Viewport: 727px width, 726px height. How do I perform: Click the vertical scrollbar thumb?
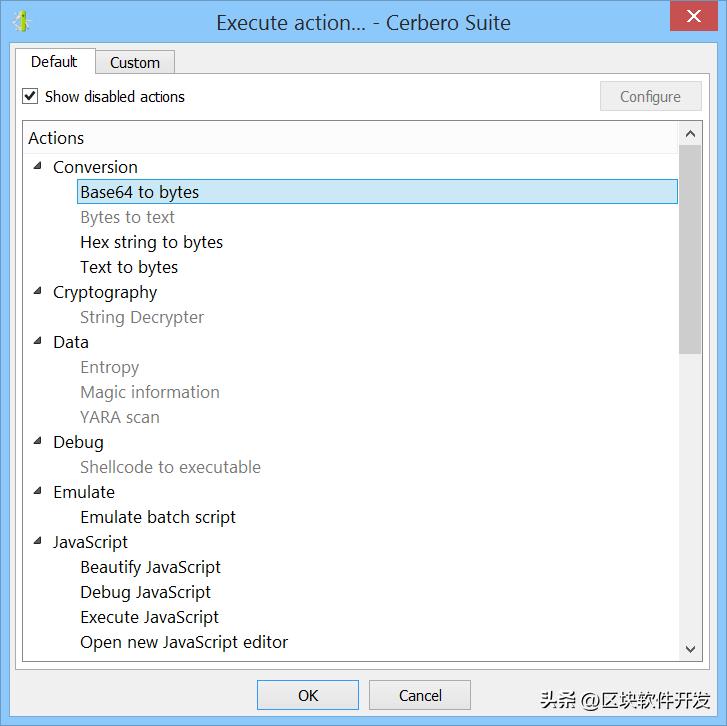pyautogui.click(x=690, y=250)
